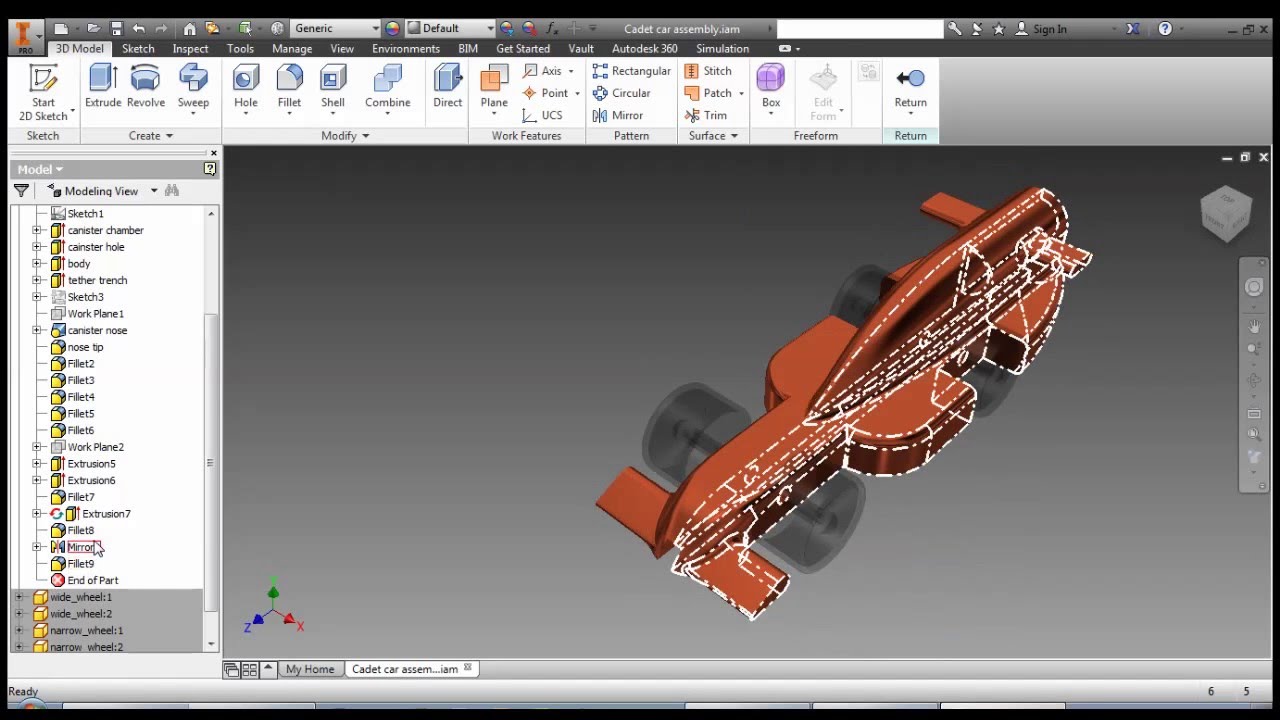The image size is (1280, 720).
Task: Expand the Surface panel dropdown
Action: tap(713, 136)
